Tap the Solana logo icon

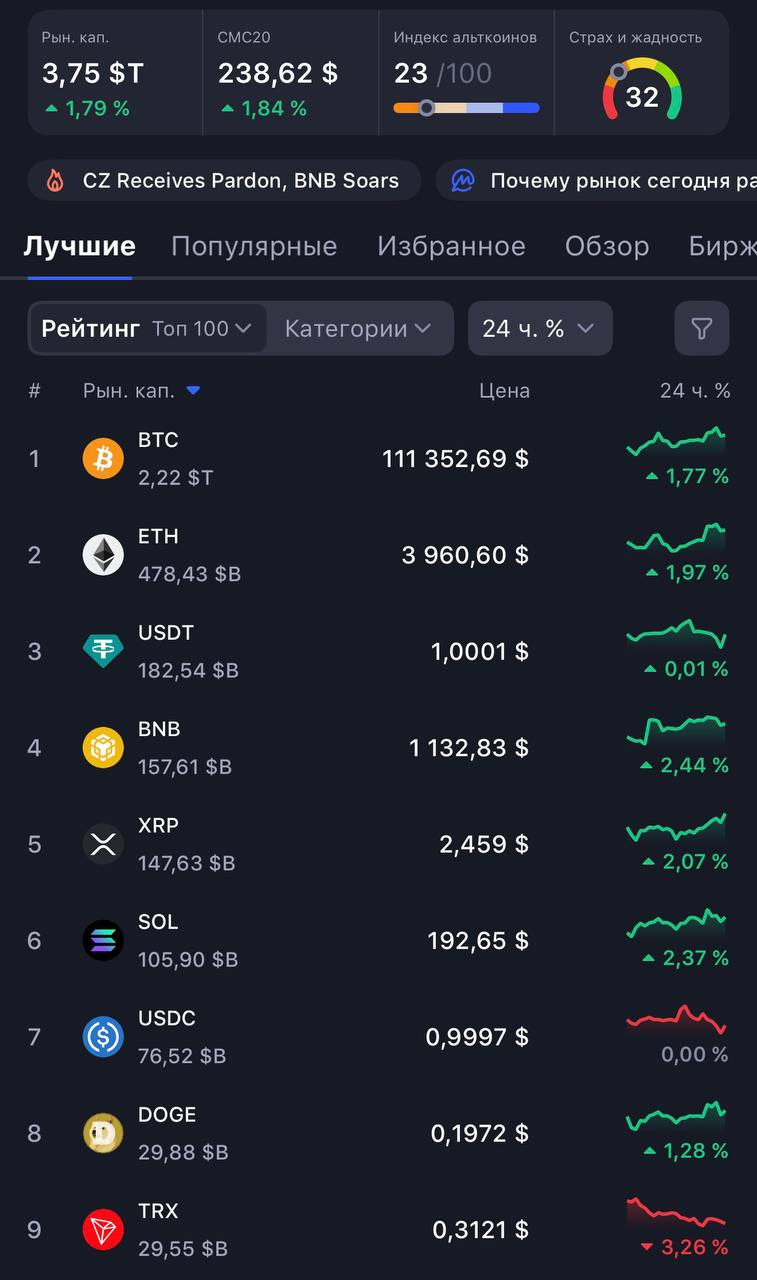pyautogui.click(x=103, y=941)
